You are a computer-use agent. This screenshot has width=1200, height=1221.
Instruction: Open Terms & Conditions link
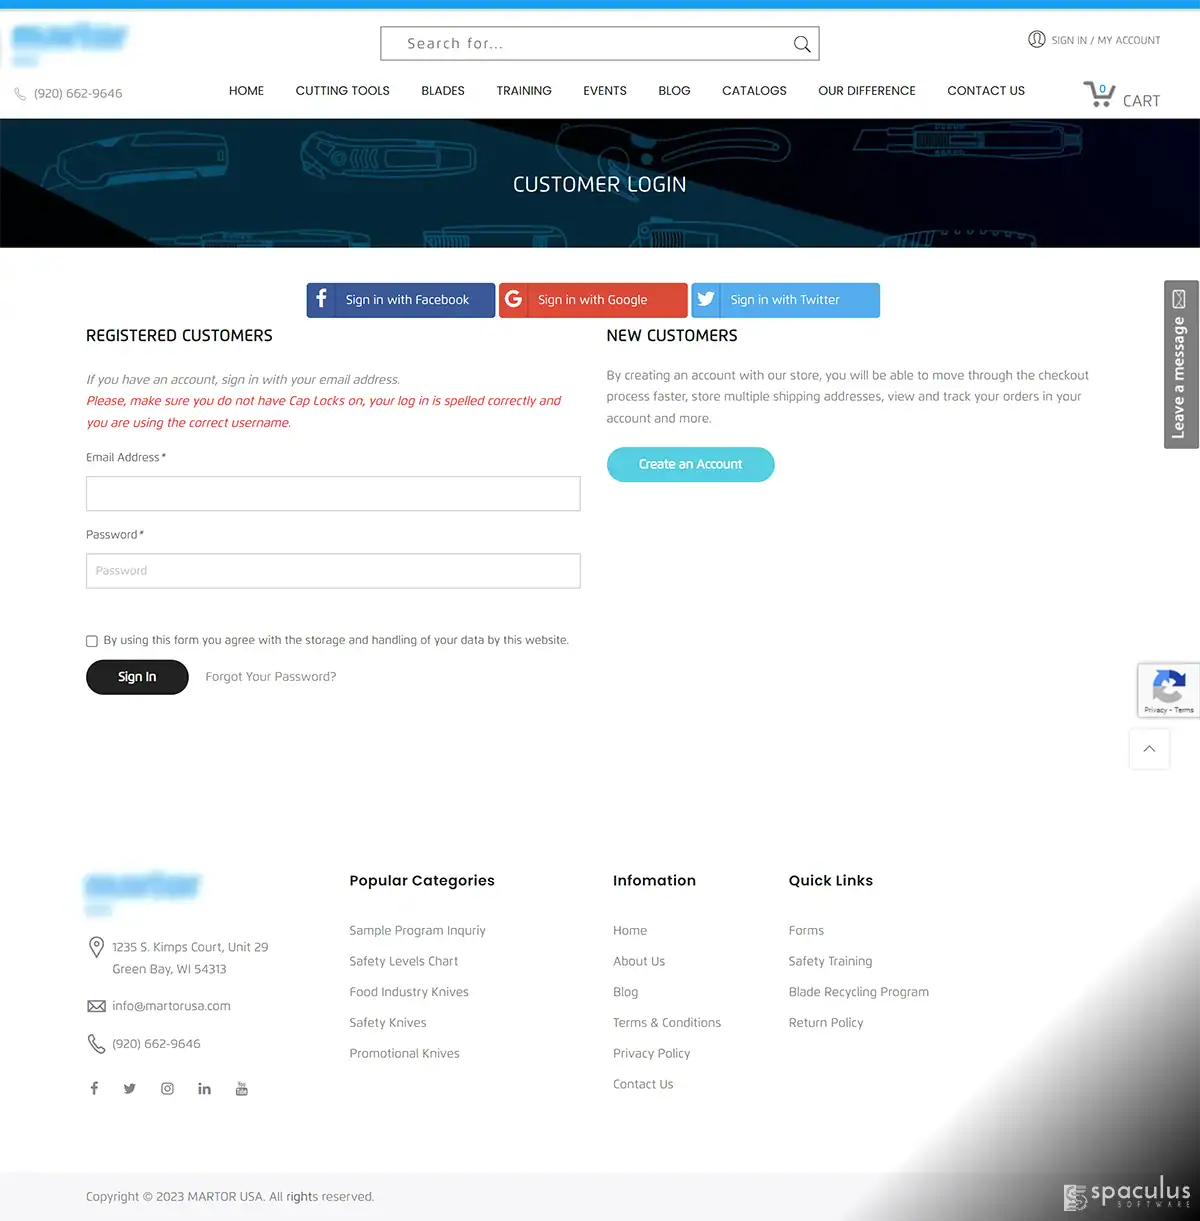tap(667, 1023)
